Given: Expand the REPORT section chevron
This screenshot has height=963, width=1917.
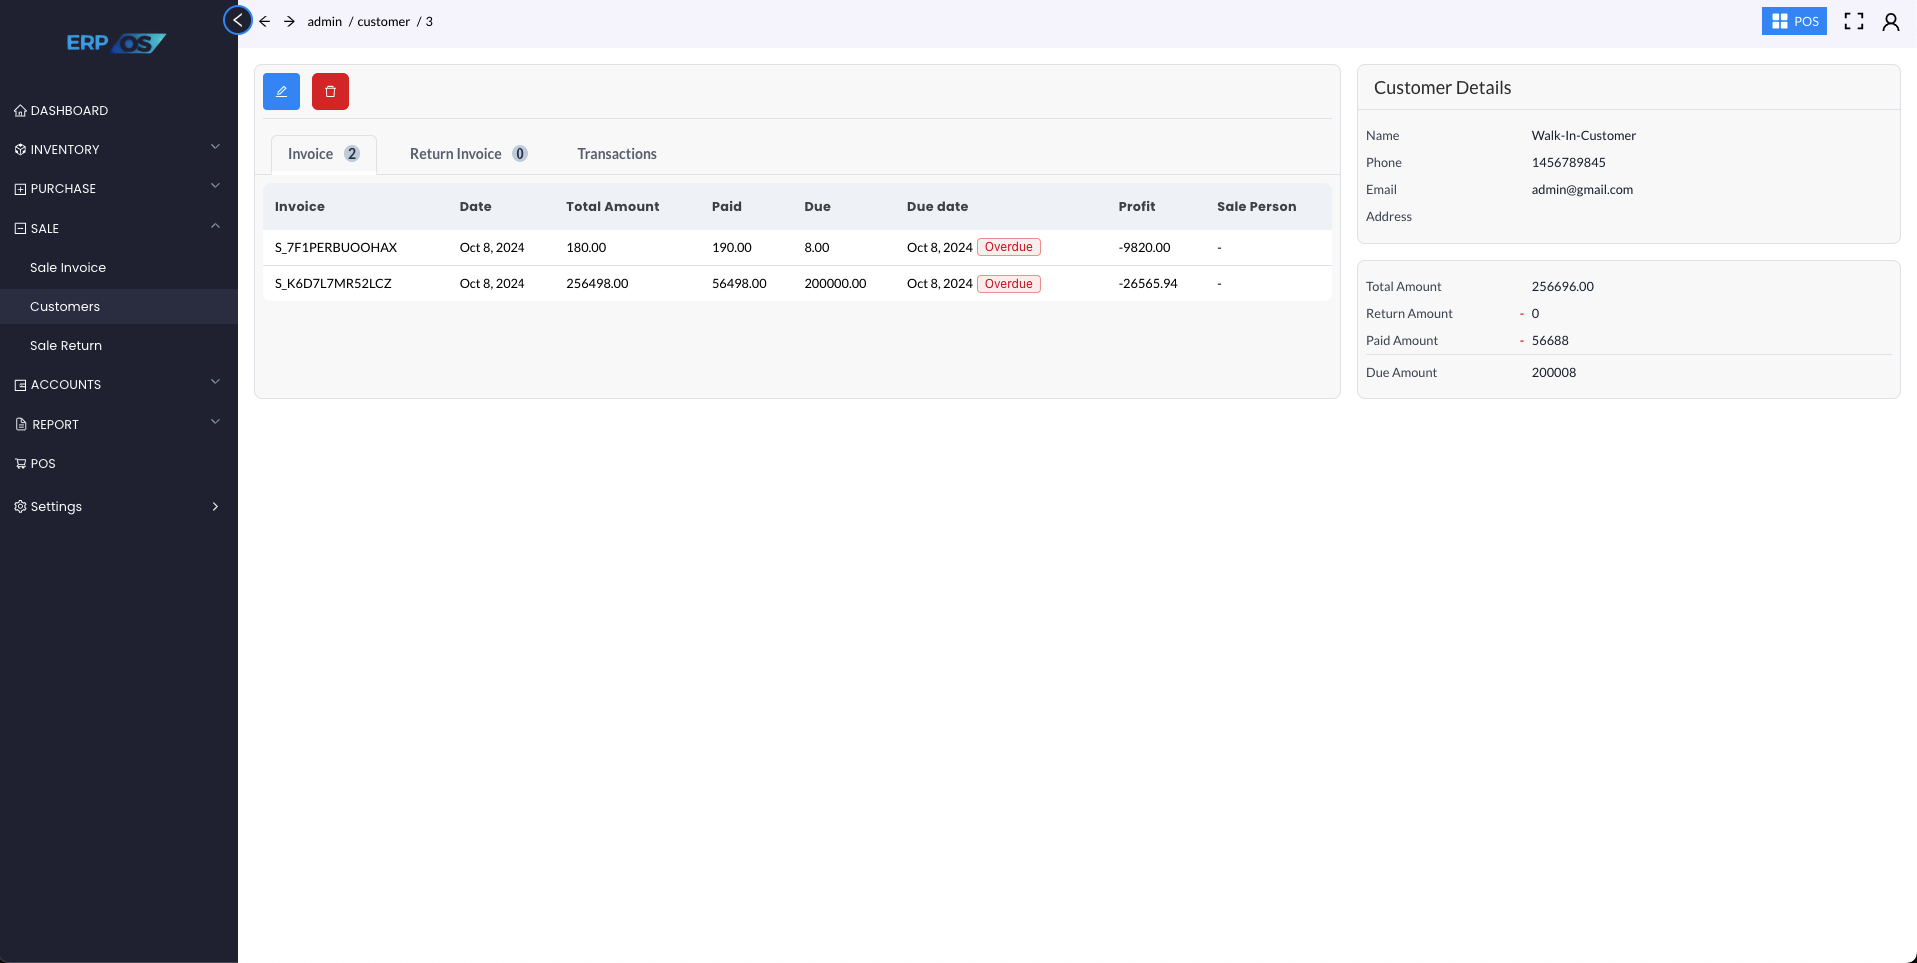Looking at the screenshot, I should (215, 422).
